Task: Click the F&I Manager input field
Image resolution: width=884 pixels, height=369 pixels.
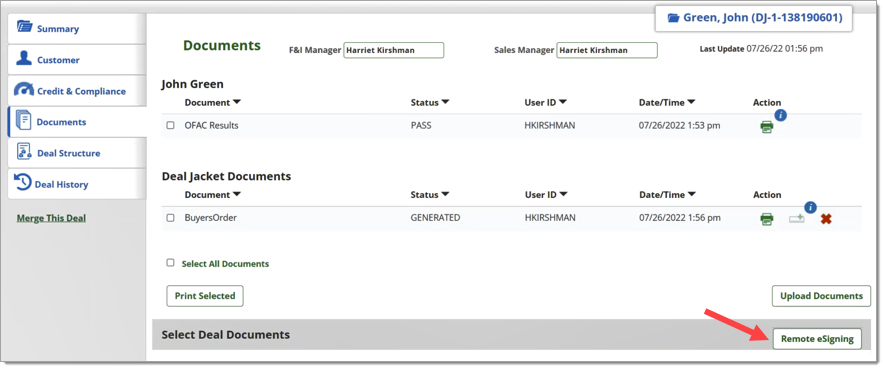Action: (394, 50)
